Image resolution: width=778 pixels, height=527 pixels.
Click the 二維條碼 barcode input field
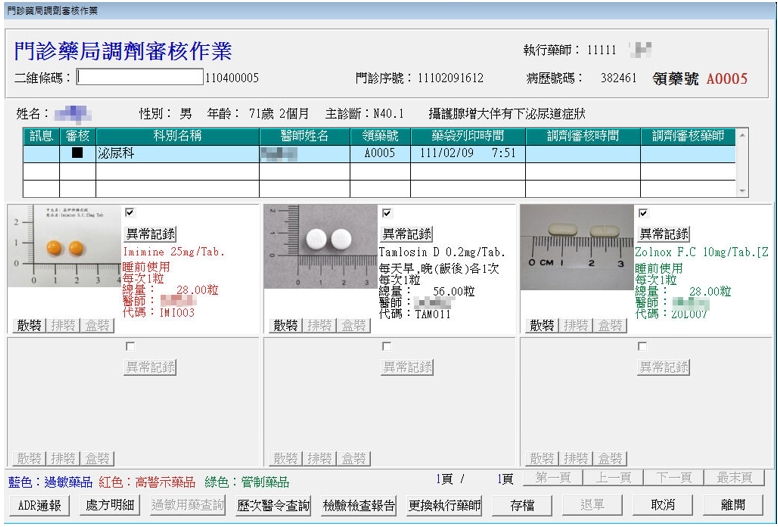[x=140, y=77]
